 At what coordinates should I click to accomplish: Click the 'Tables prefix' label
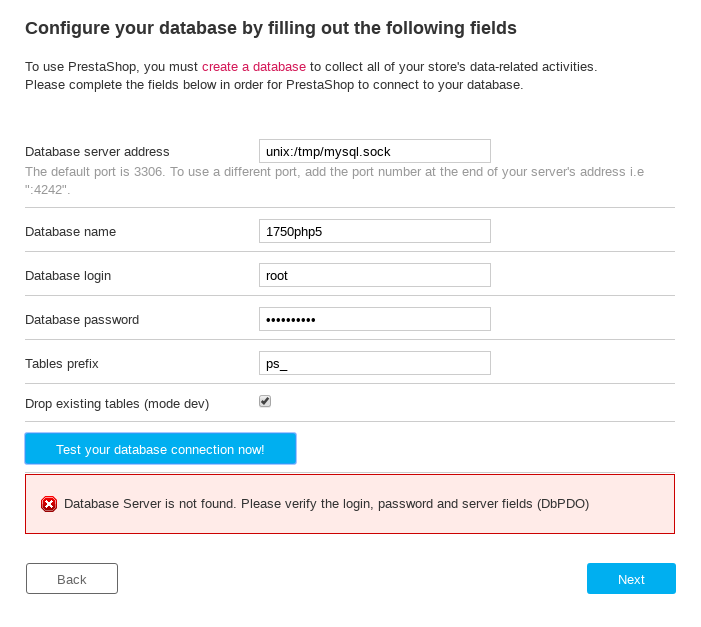(62, 364)
